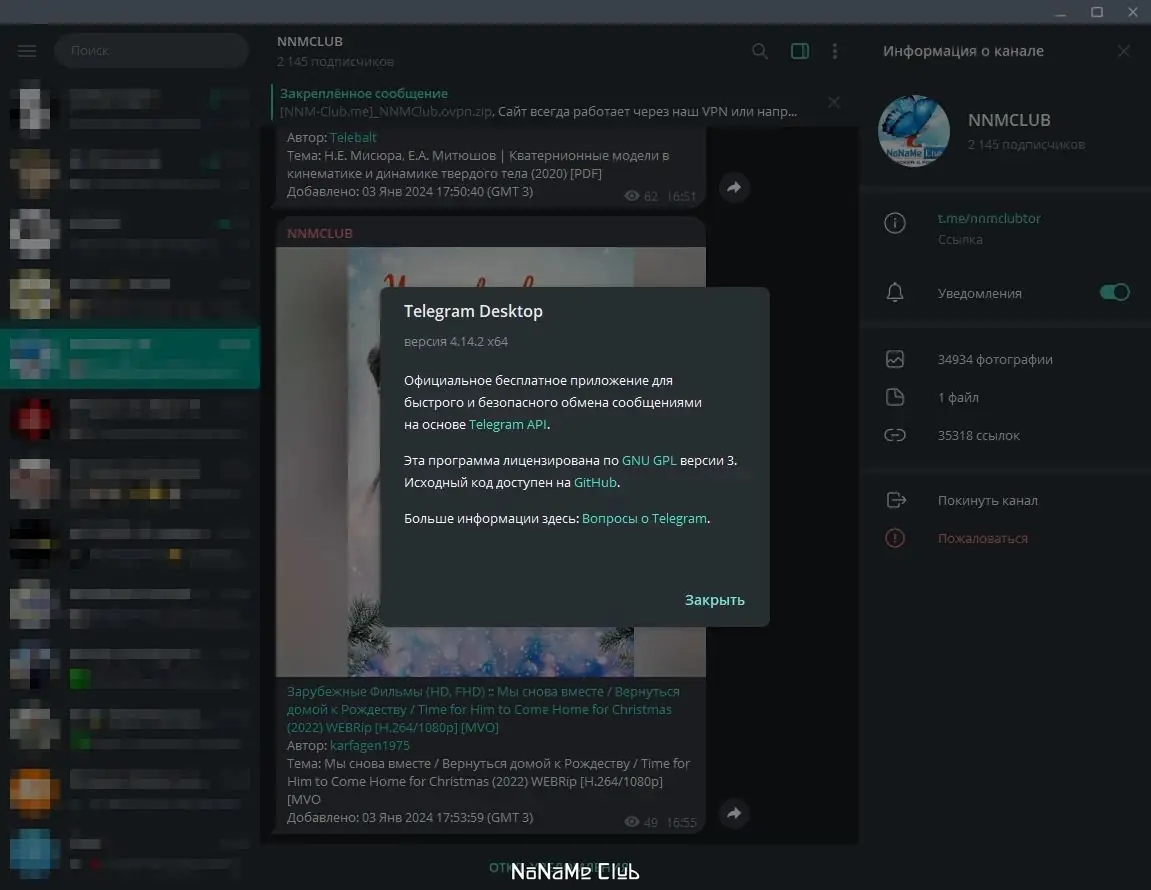Click the search field labeled Поиск

pos(151,51)
